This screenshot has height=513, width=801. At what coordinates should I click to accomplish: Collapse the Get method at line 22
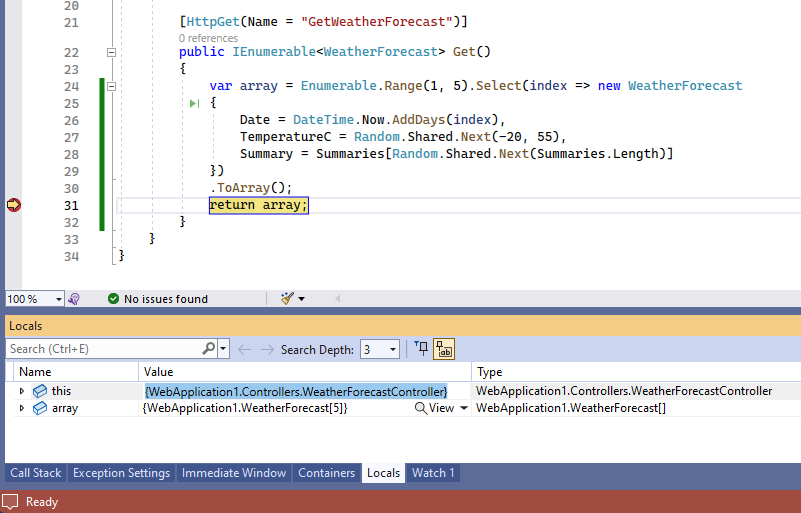click(111, 53)
